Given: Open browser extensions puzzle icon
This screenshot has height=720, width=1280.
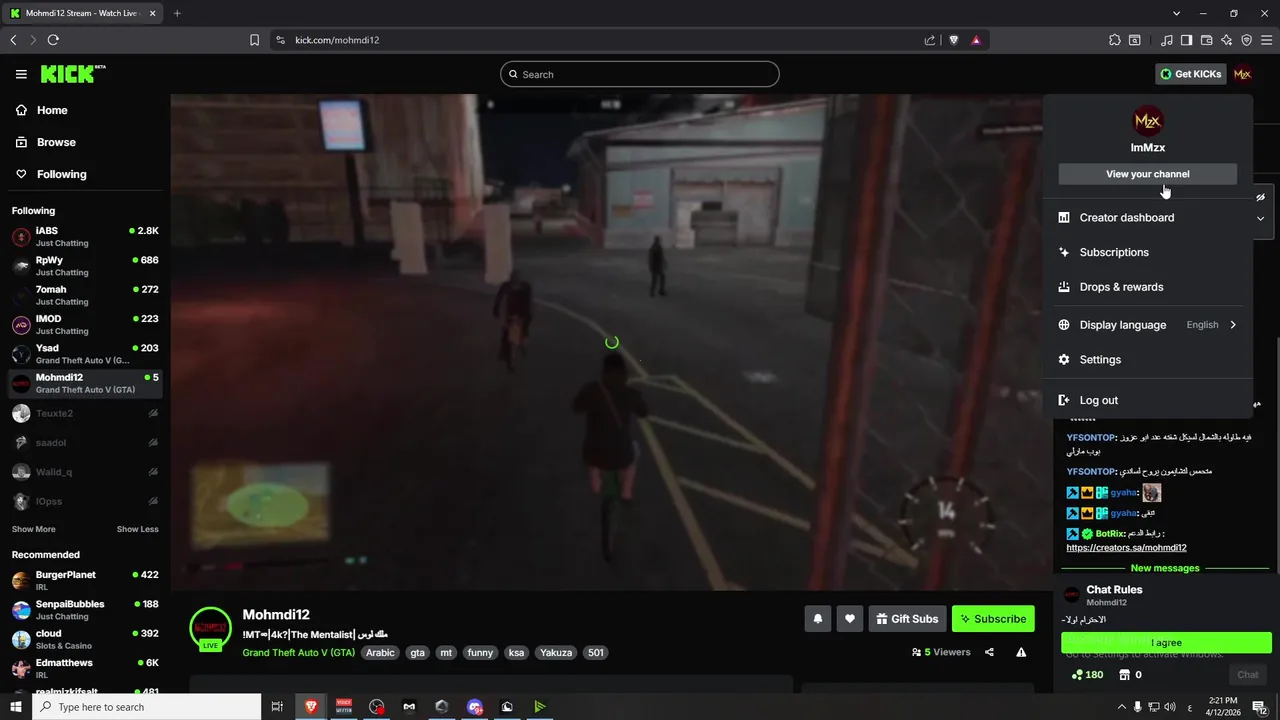Looking at the screenshot, I should [1114, 40].
